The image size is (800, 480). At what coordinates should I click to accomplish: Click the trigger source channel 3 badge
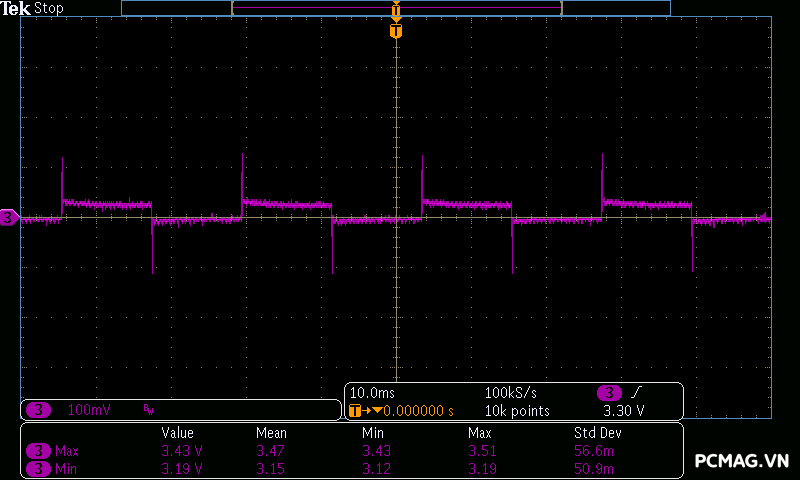(x=609, y=393)
